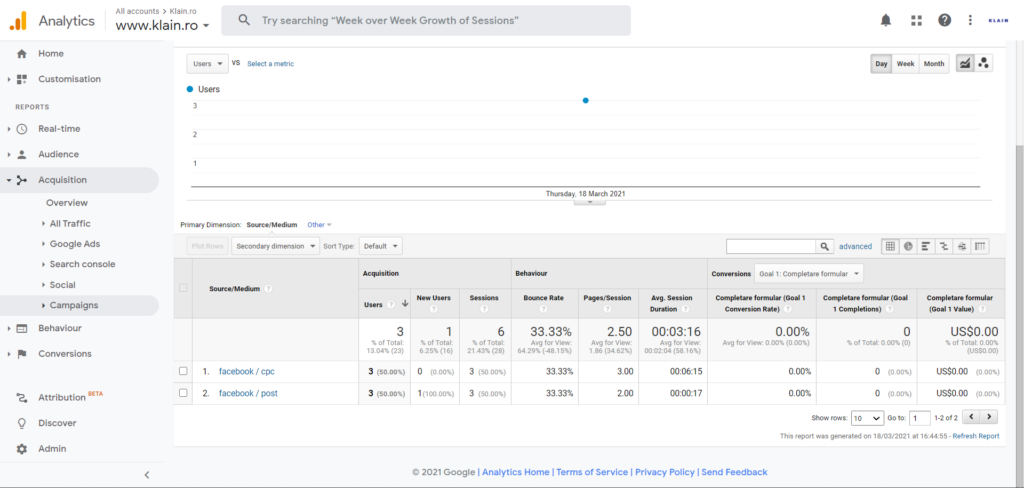The image size is (1024, 488).
Task: Open the Goal 1: Completare formular dropdown
Action: tap(808, 274)
